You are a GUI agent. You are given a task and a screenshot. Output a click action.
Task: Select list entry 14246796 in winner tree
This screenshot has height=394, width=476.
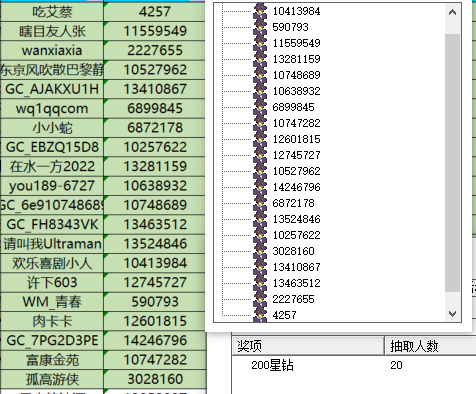click(296, 187)
